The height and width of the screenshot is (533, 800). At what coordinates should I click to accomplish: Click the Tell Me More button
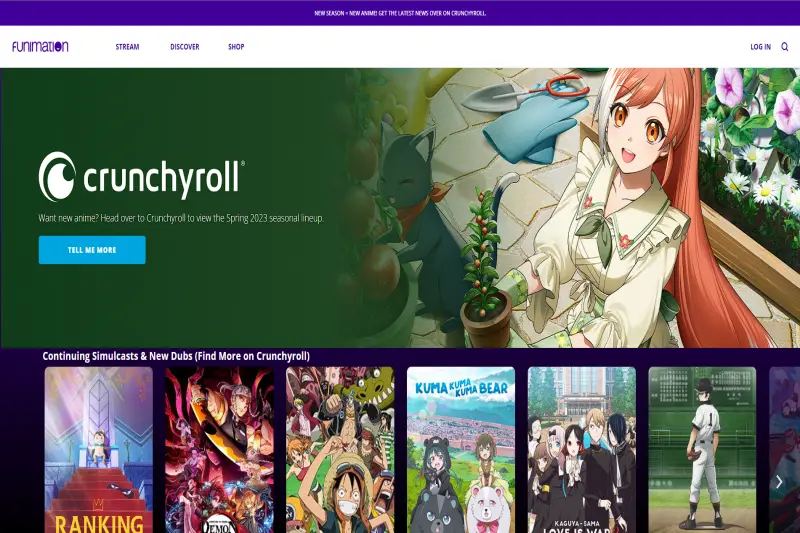click(x=92, y=250)
